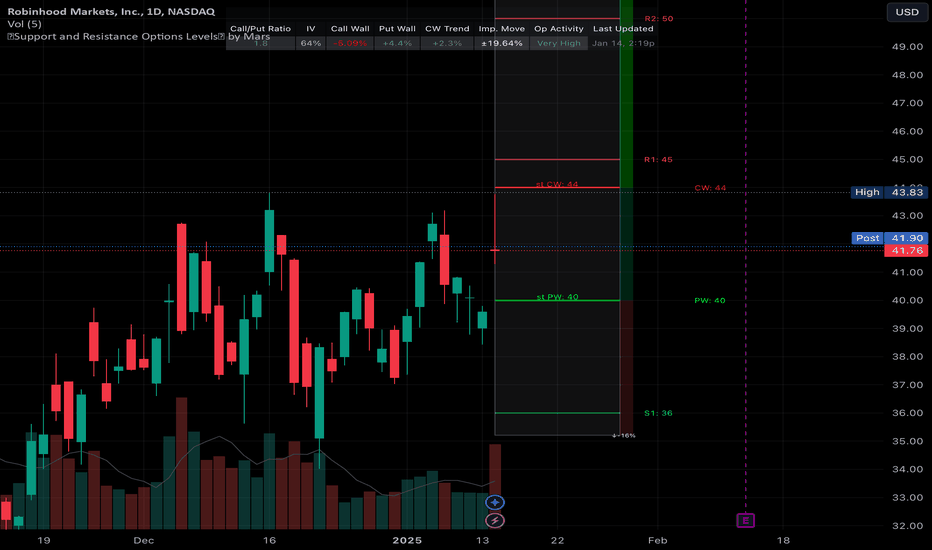This screenshot has height=550, width=932.
Task: Click the +-16% label below options box
Action: pos(624,436)
